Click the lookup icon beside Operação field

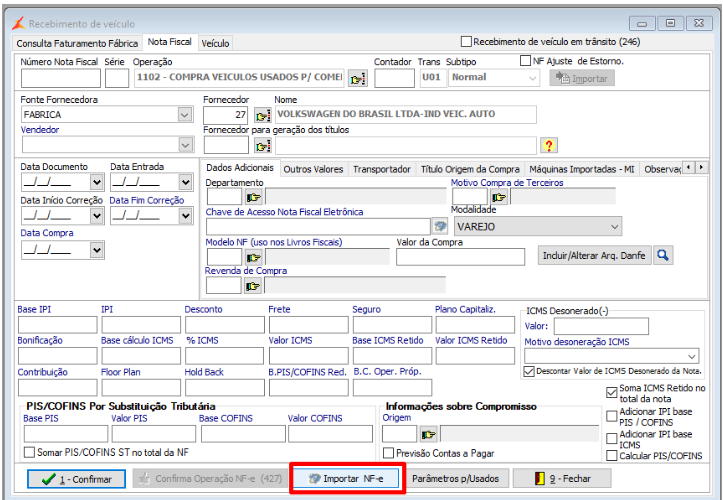[358, 77]
